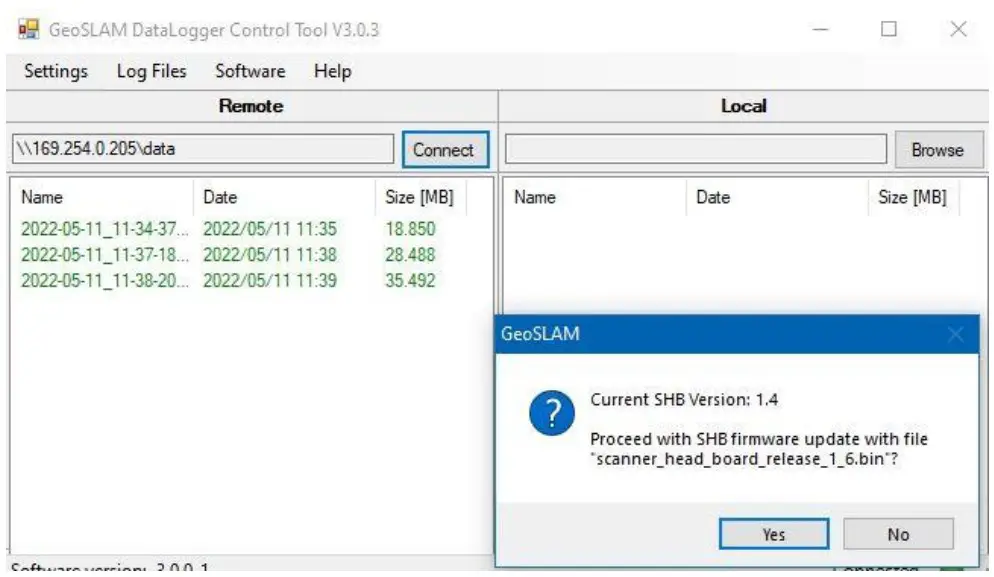
Task: Click the remote path input field
Action: coord(203,149)
